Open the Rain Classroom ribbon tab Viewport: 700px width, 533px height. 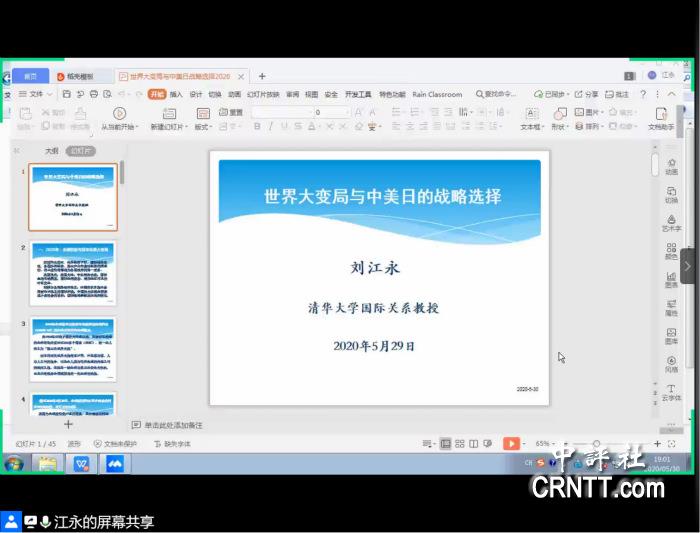pyautogui.click(x=437, y=94)
